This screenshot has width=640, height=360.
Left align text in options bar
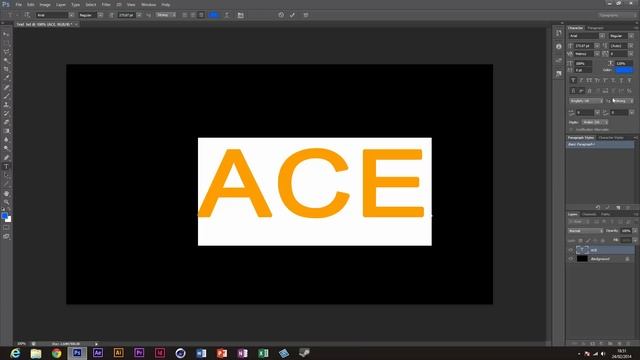coord(184,15)
